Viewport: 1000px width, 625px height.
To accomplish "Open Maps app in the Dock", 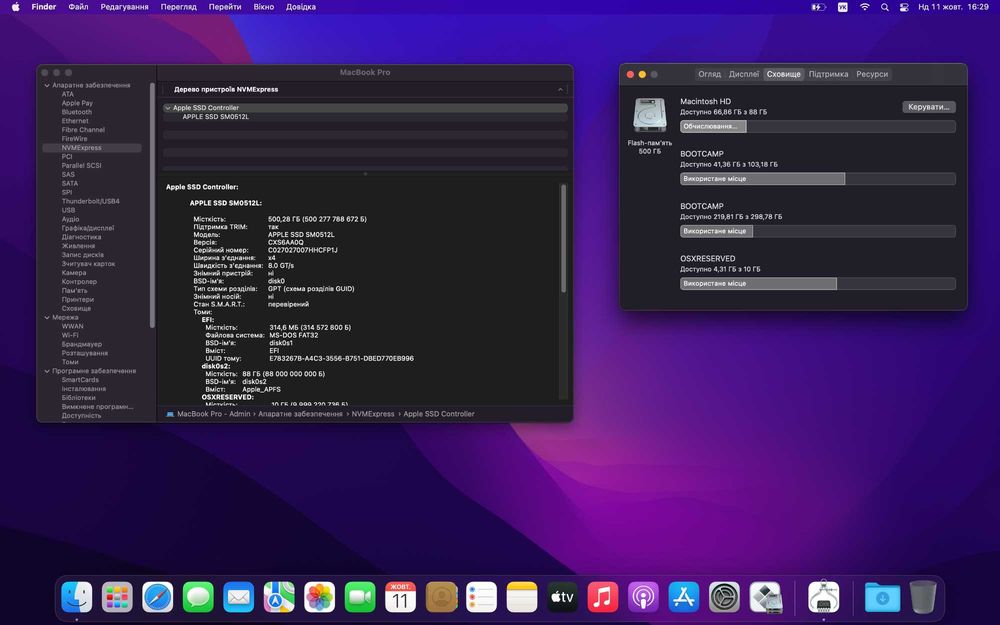I will point(279,598).
